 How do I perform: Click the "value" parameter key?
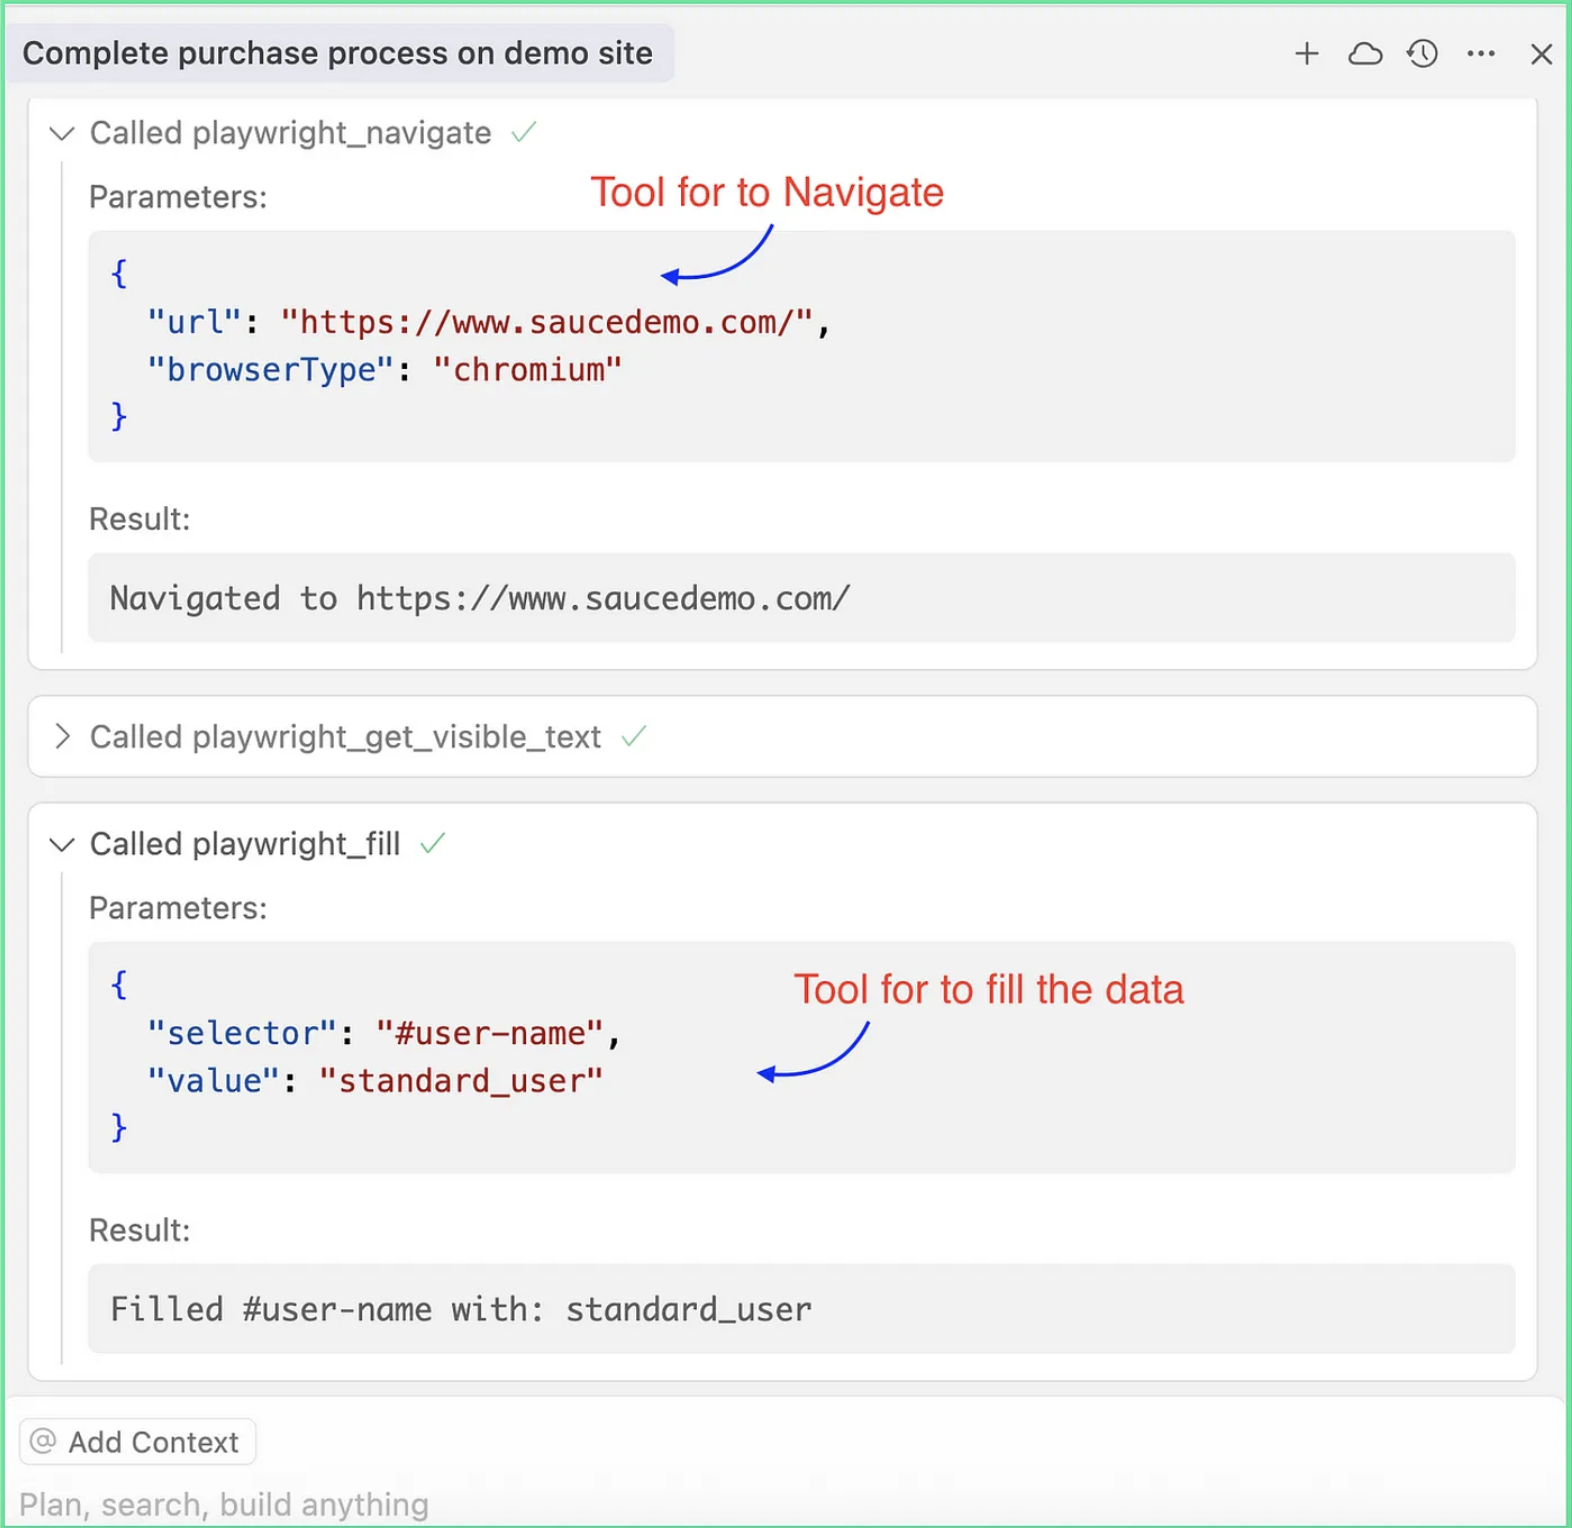[213, 1081]
